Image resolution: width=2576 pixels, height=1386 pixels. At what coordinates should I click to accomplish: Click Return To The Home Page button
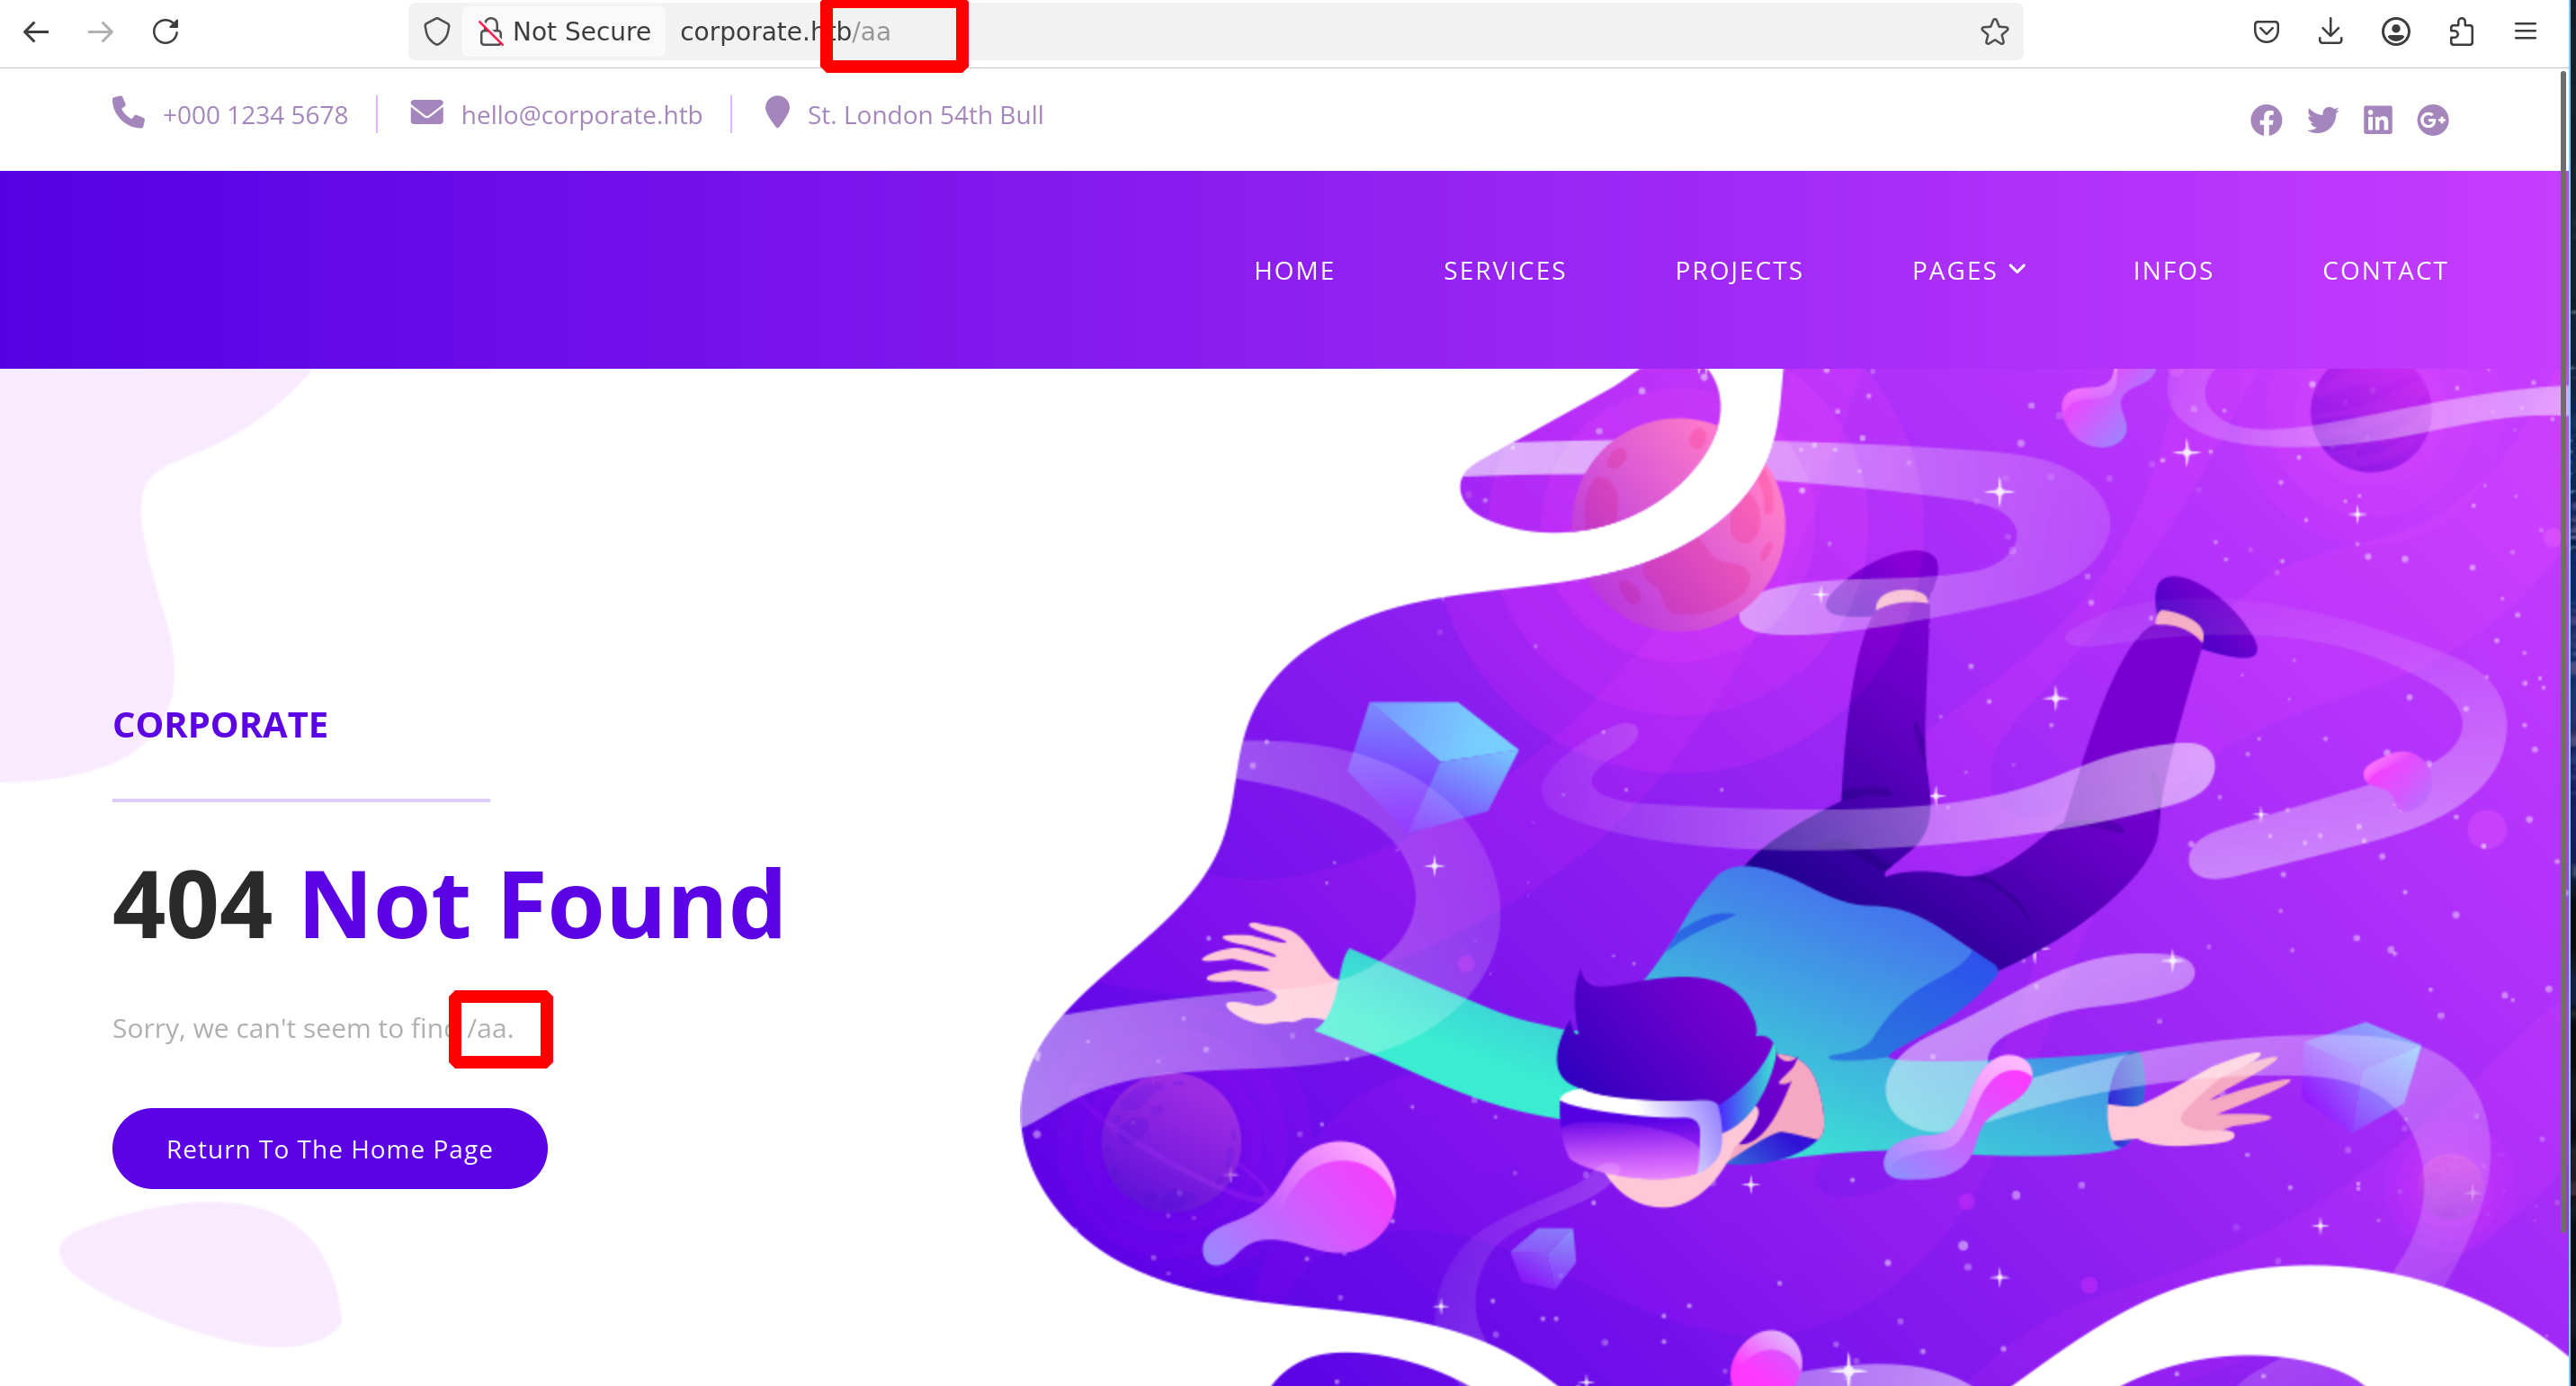(329, 1148)
